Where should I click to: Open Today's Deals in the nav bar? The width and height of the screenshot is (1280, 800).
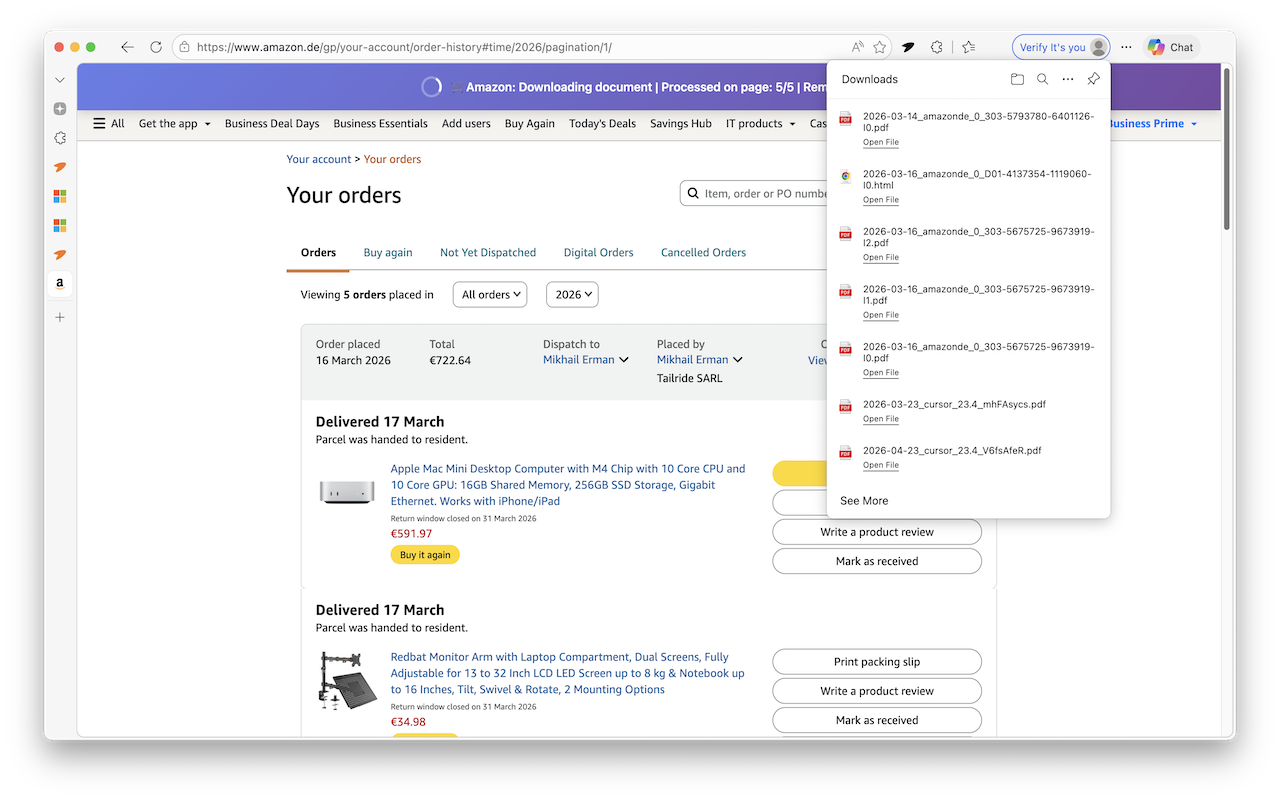pyautogui.click(x=602, y=124)
